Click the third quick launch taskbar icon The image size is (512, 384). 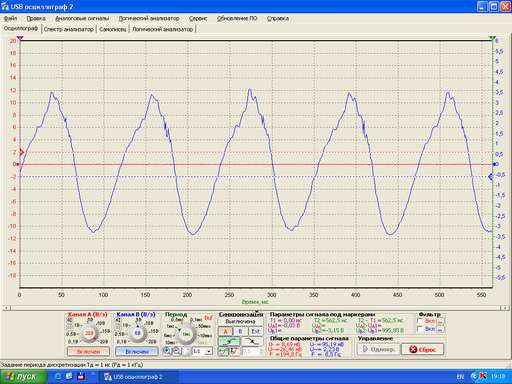80,377
